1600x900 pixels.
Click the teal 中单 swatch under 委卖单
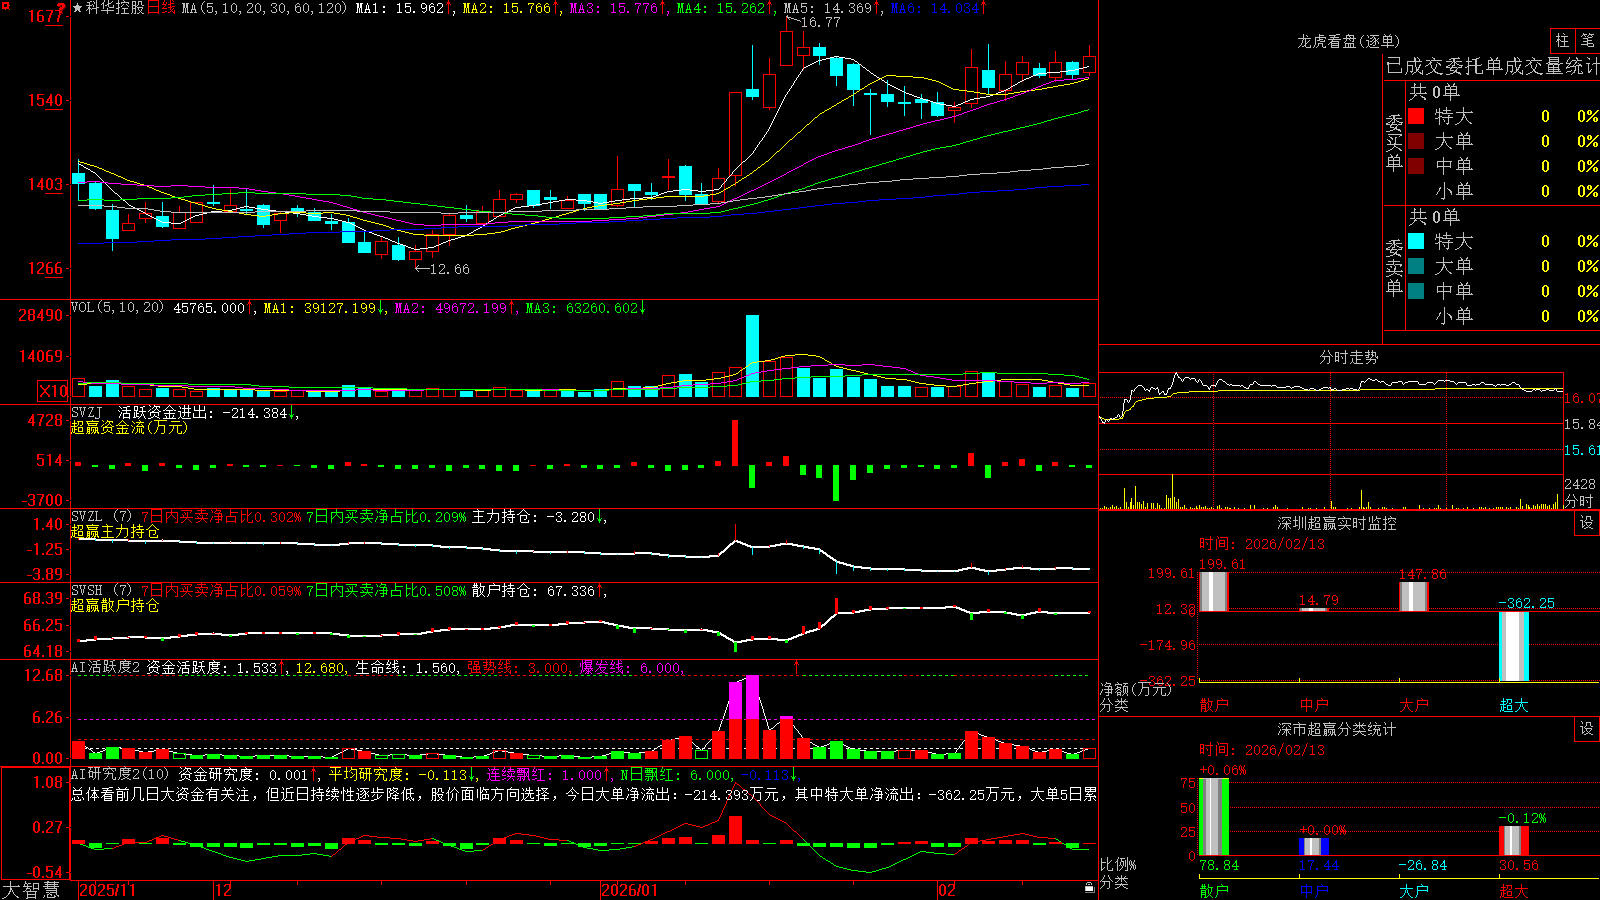point(1416,291)
